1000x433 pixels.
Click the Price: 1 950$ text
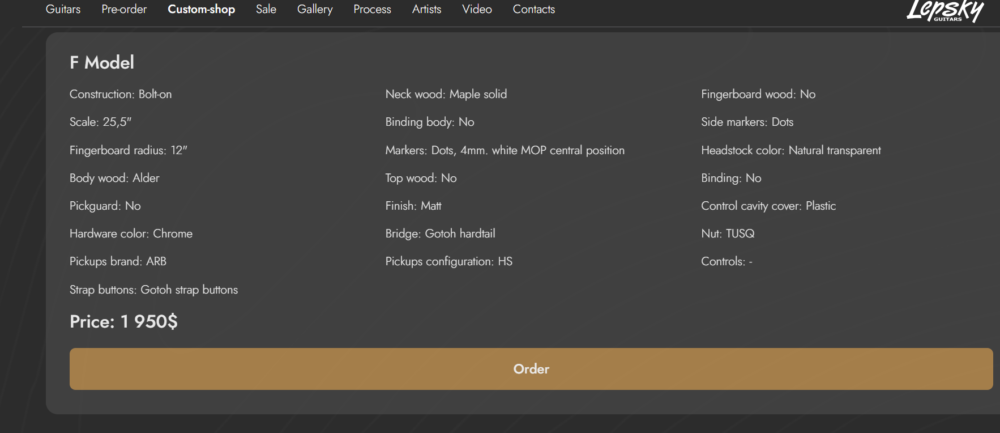pyautogui.click(x=123, y=322)
